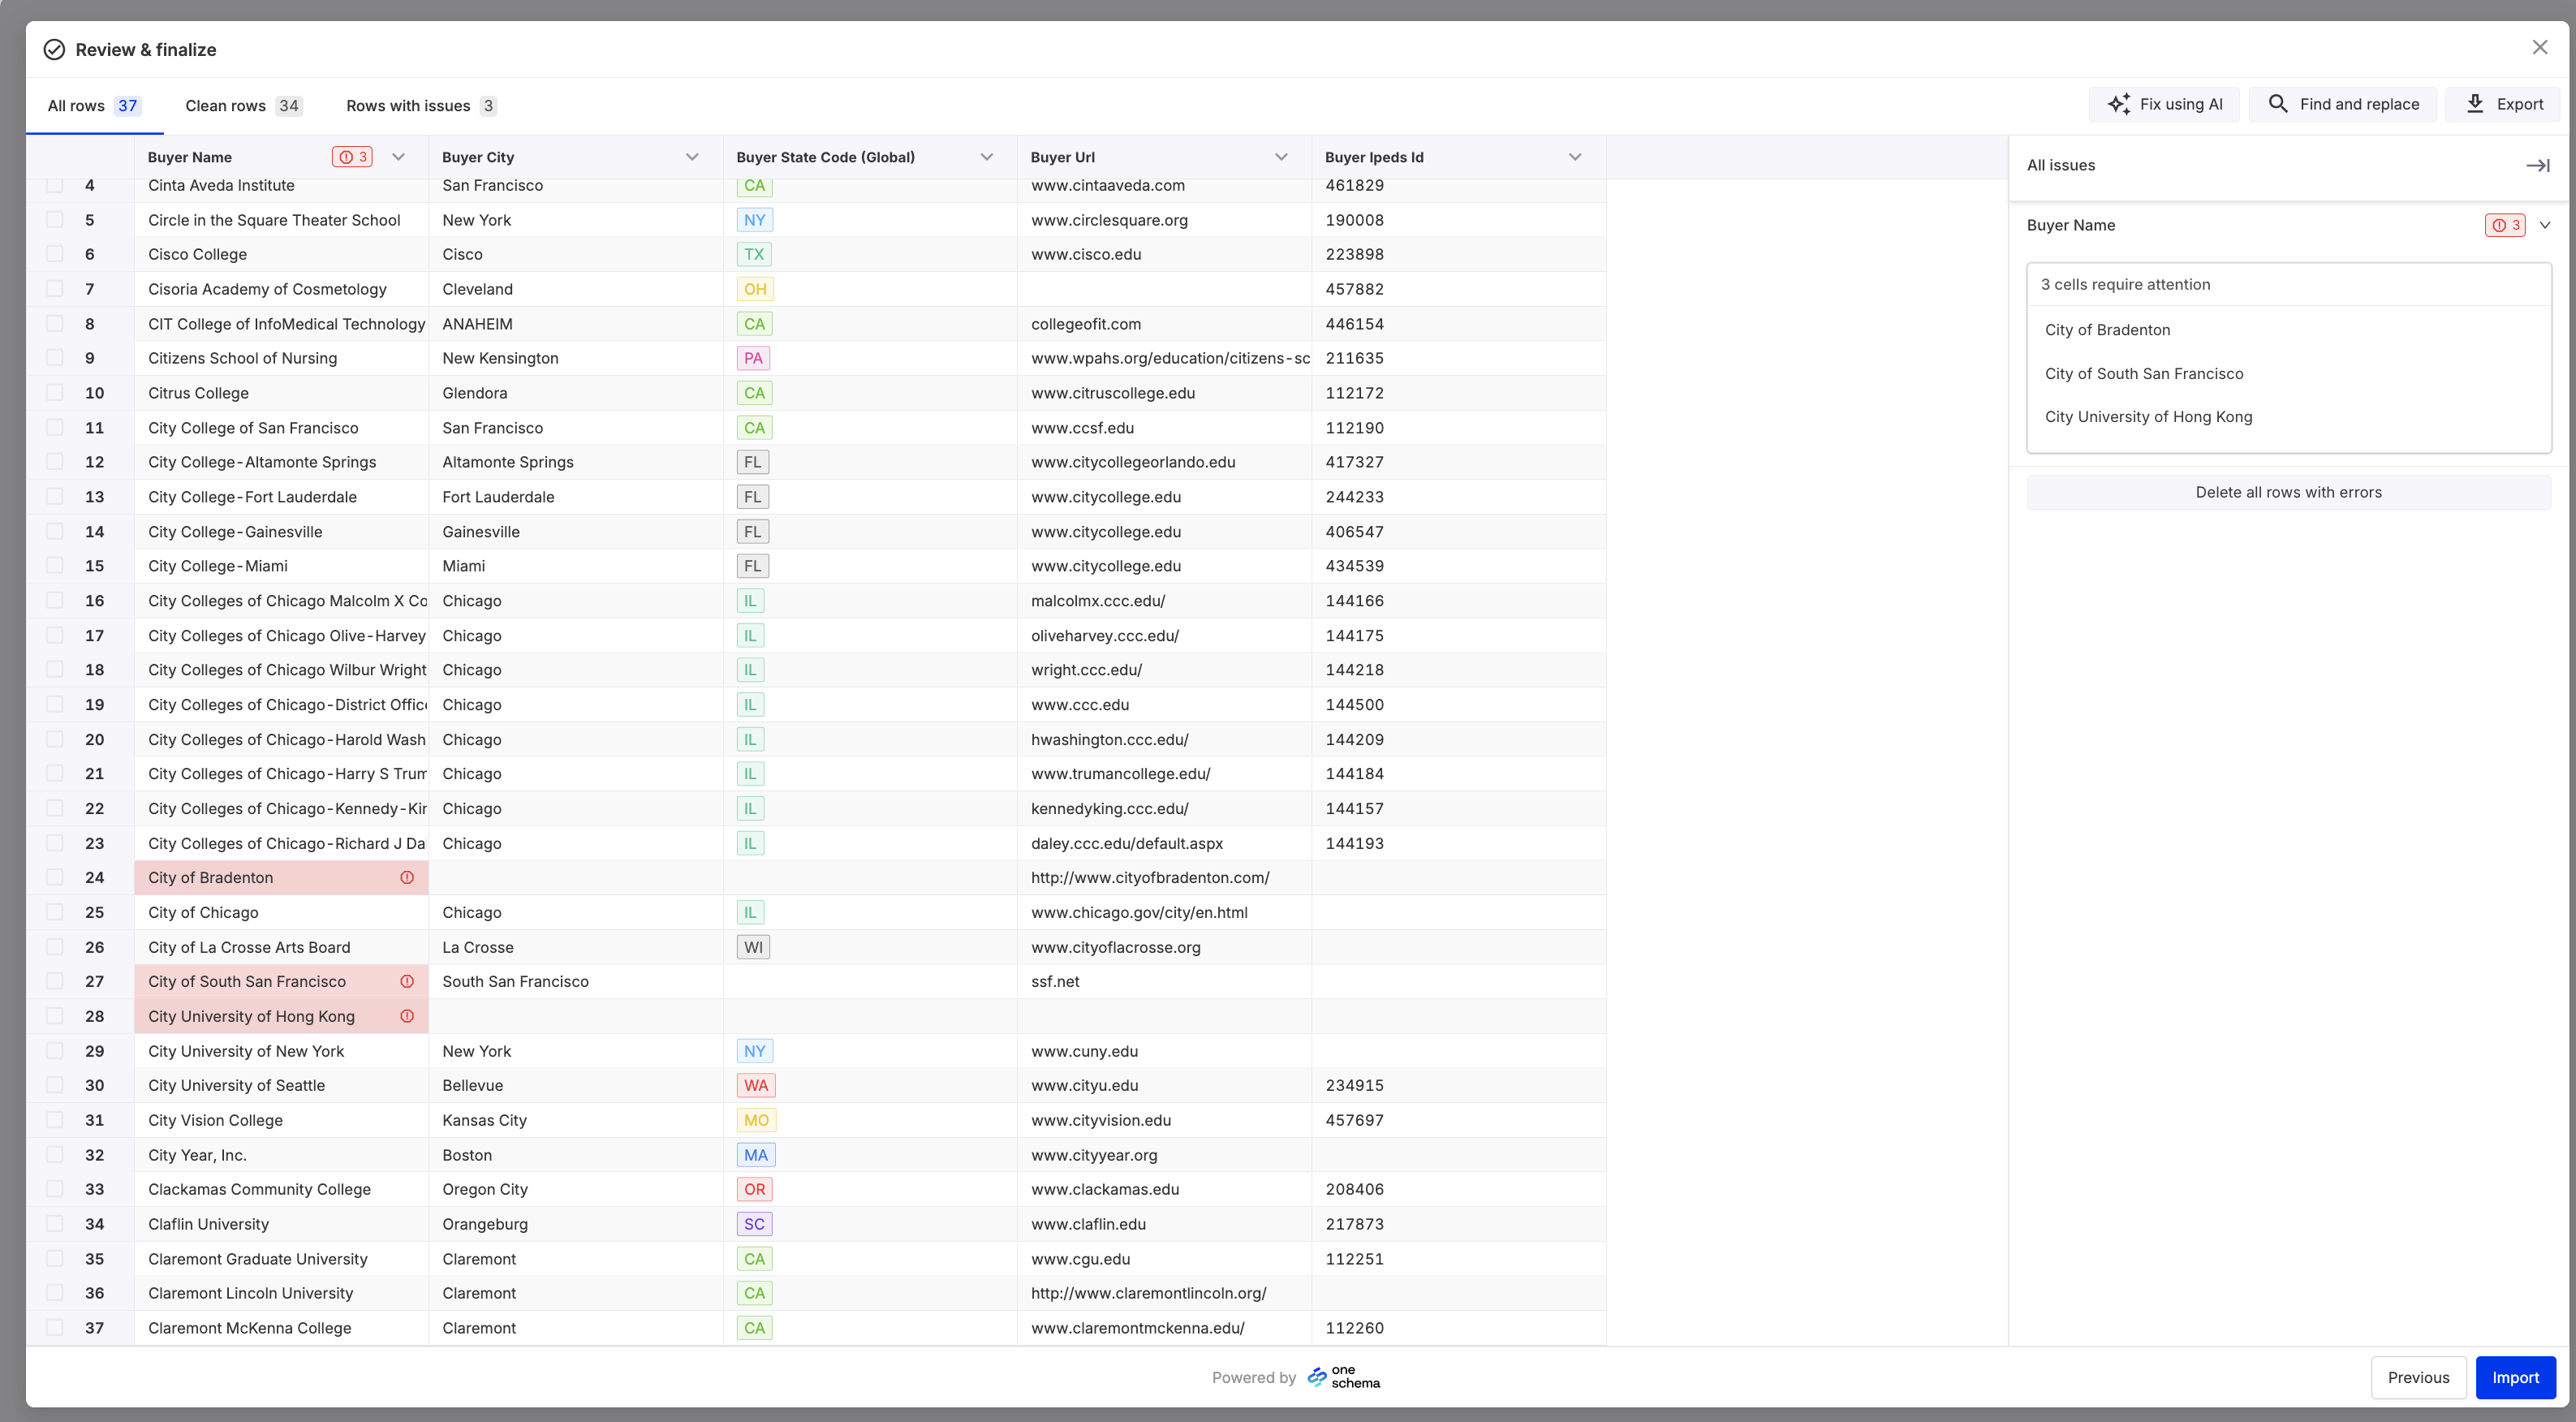Switch to the All rows tab

94,106
